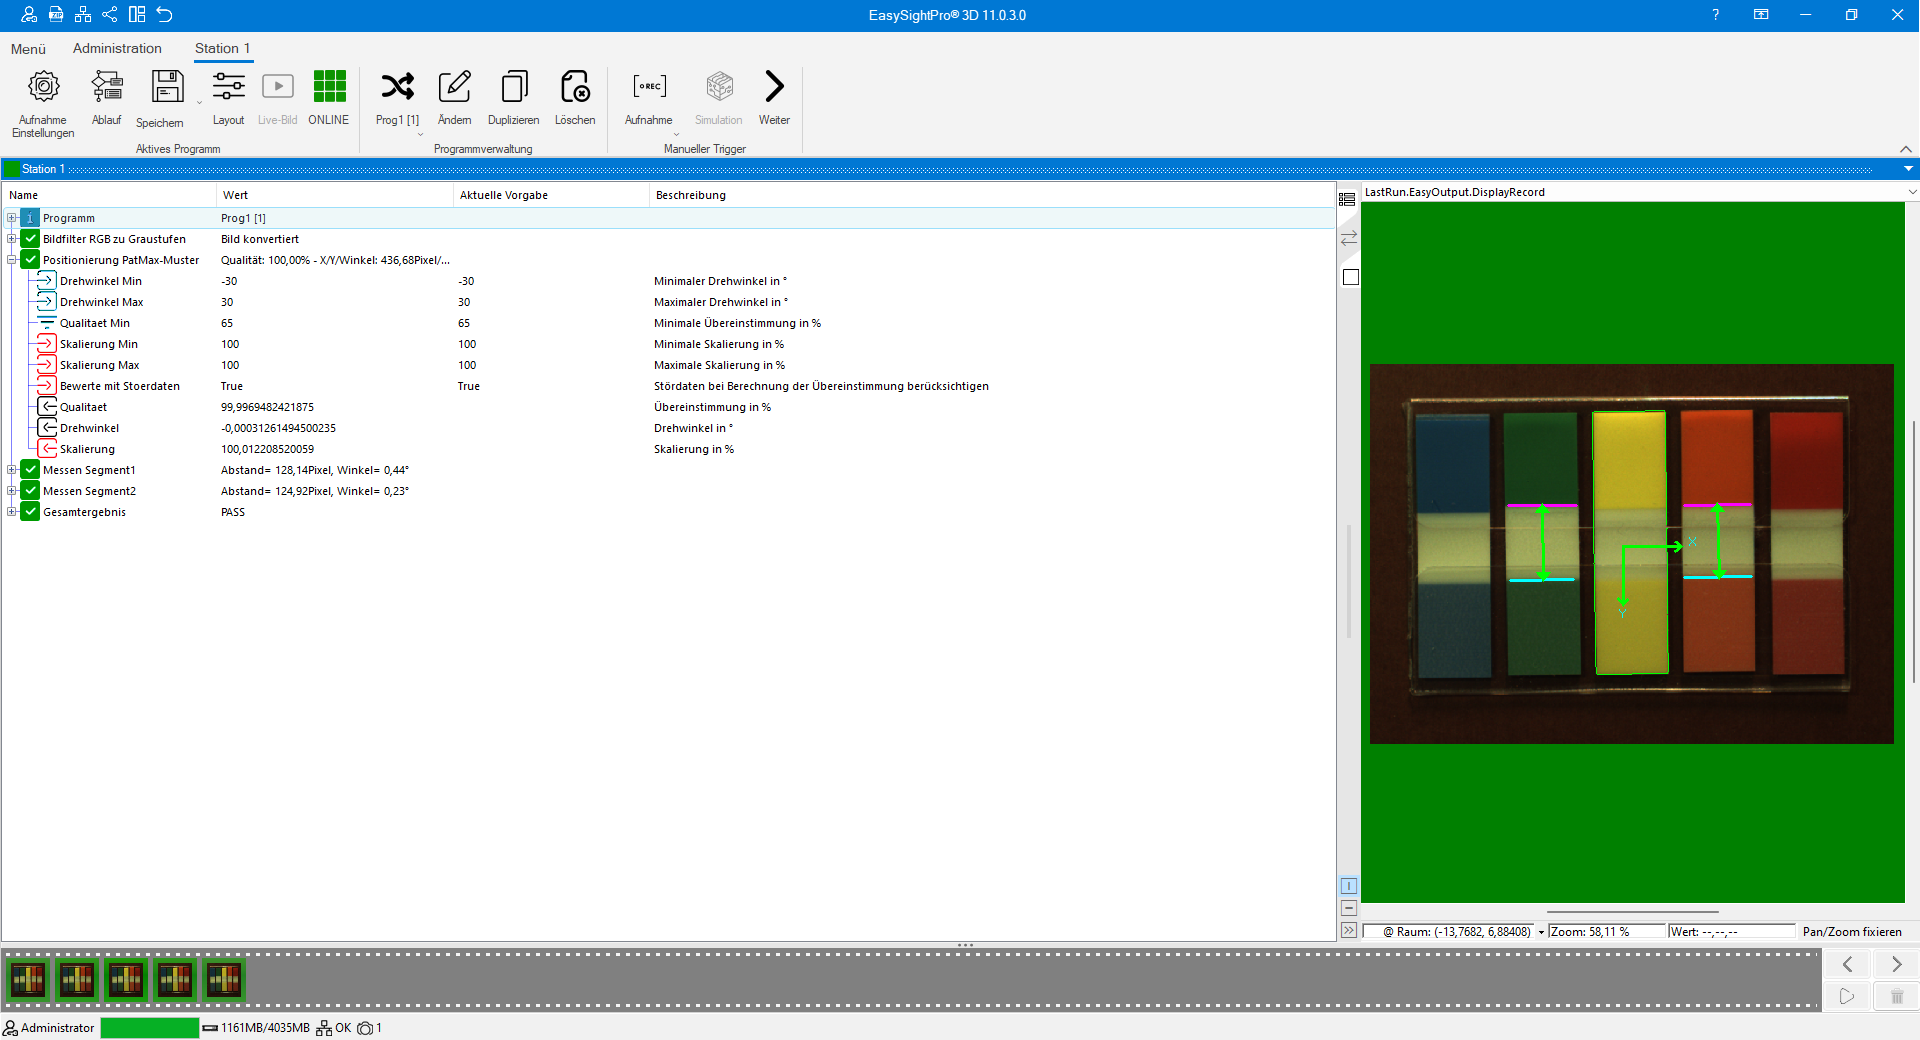The image size is (1920, 1040).
Task: Expand the Messen Segment2 tree node
Action: point(11,491)
